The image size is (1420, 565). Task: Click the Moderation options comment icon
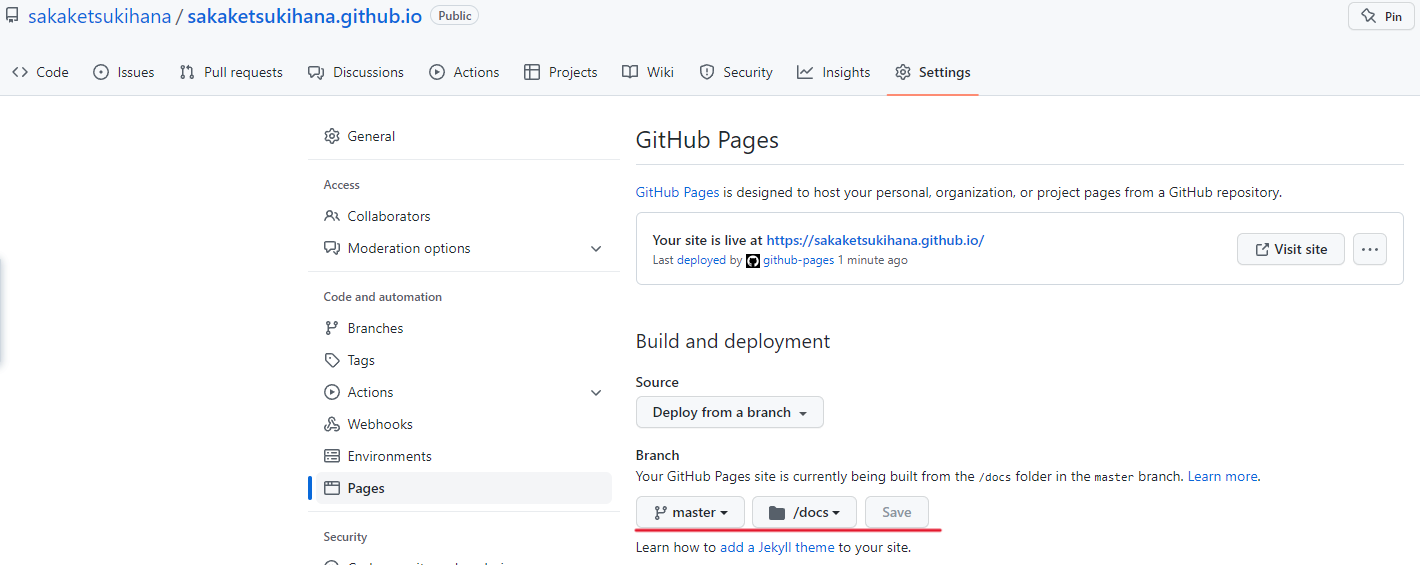(x=332, y=248)
